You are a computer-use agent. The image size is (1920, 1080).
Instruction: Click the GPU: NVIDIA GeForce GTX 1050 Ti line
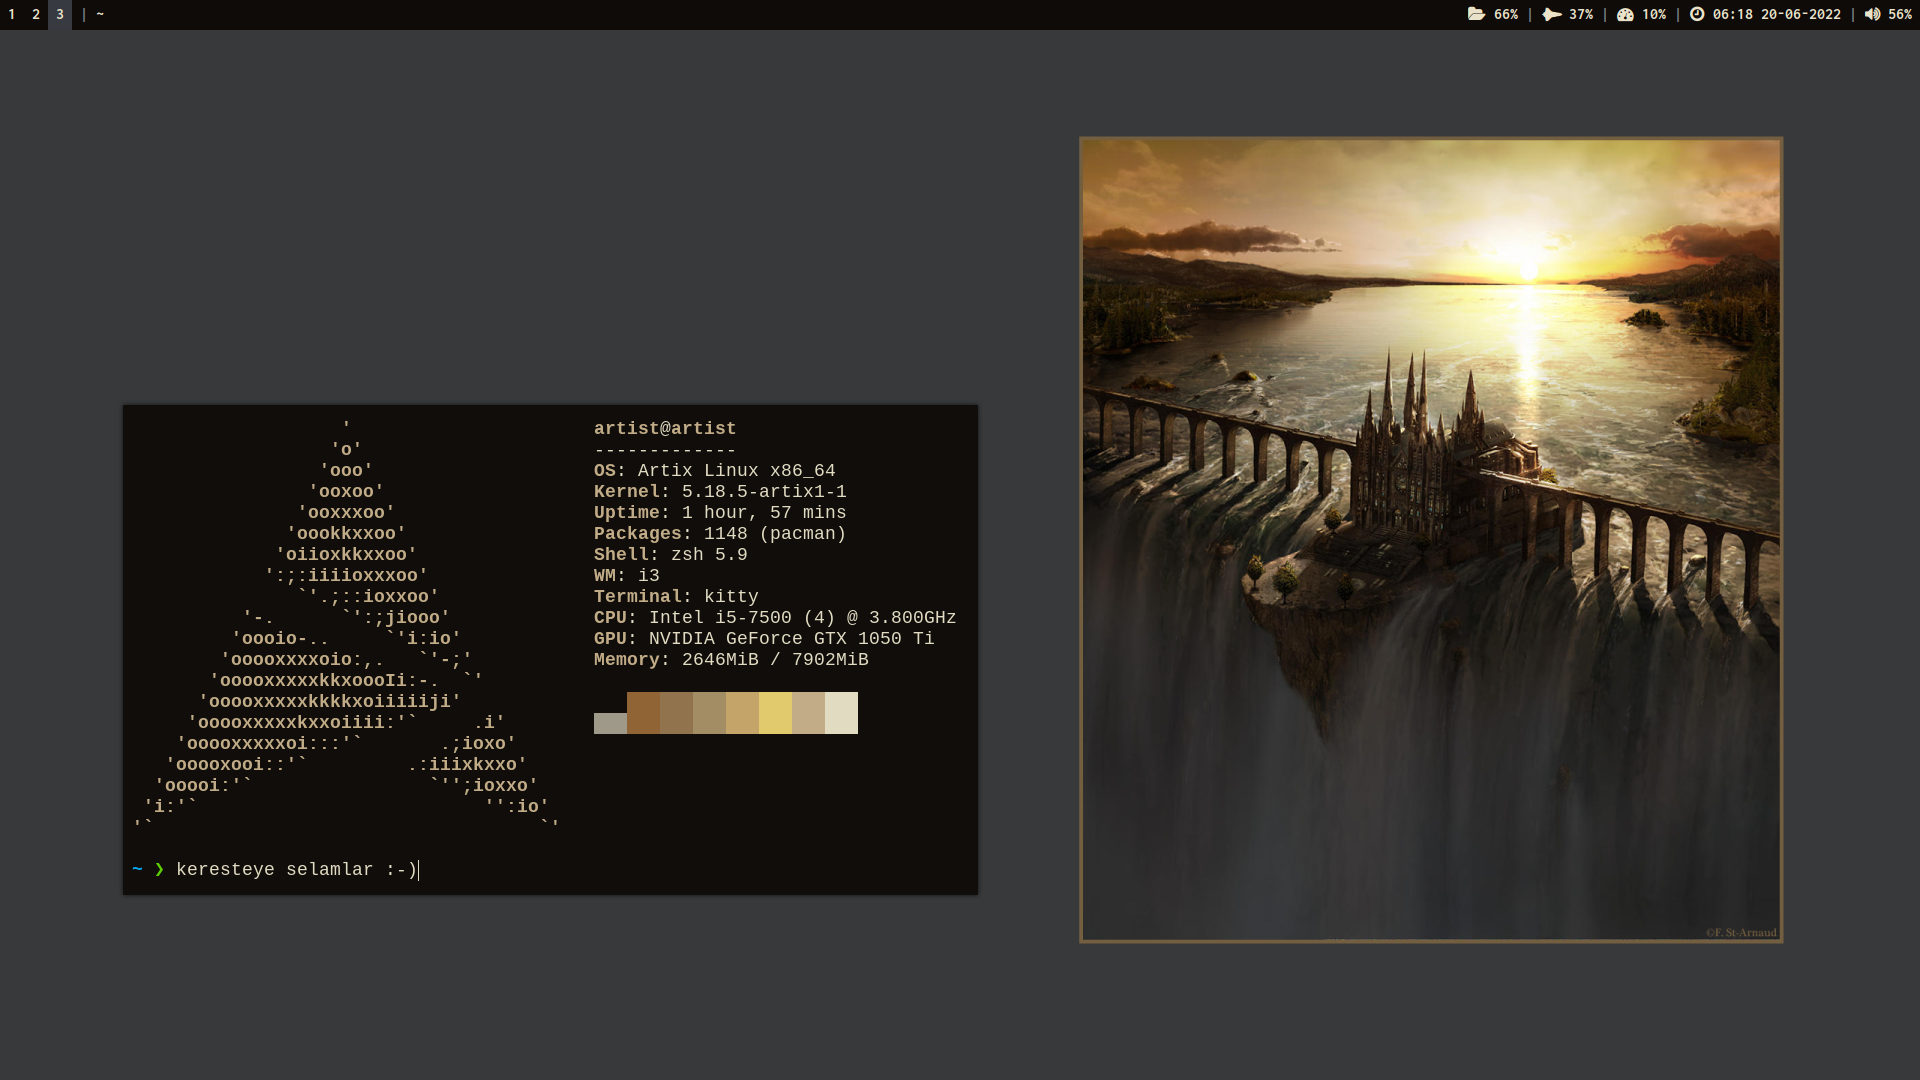pos(764,638)
